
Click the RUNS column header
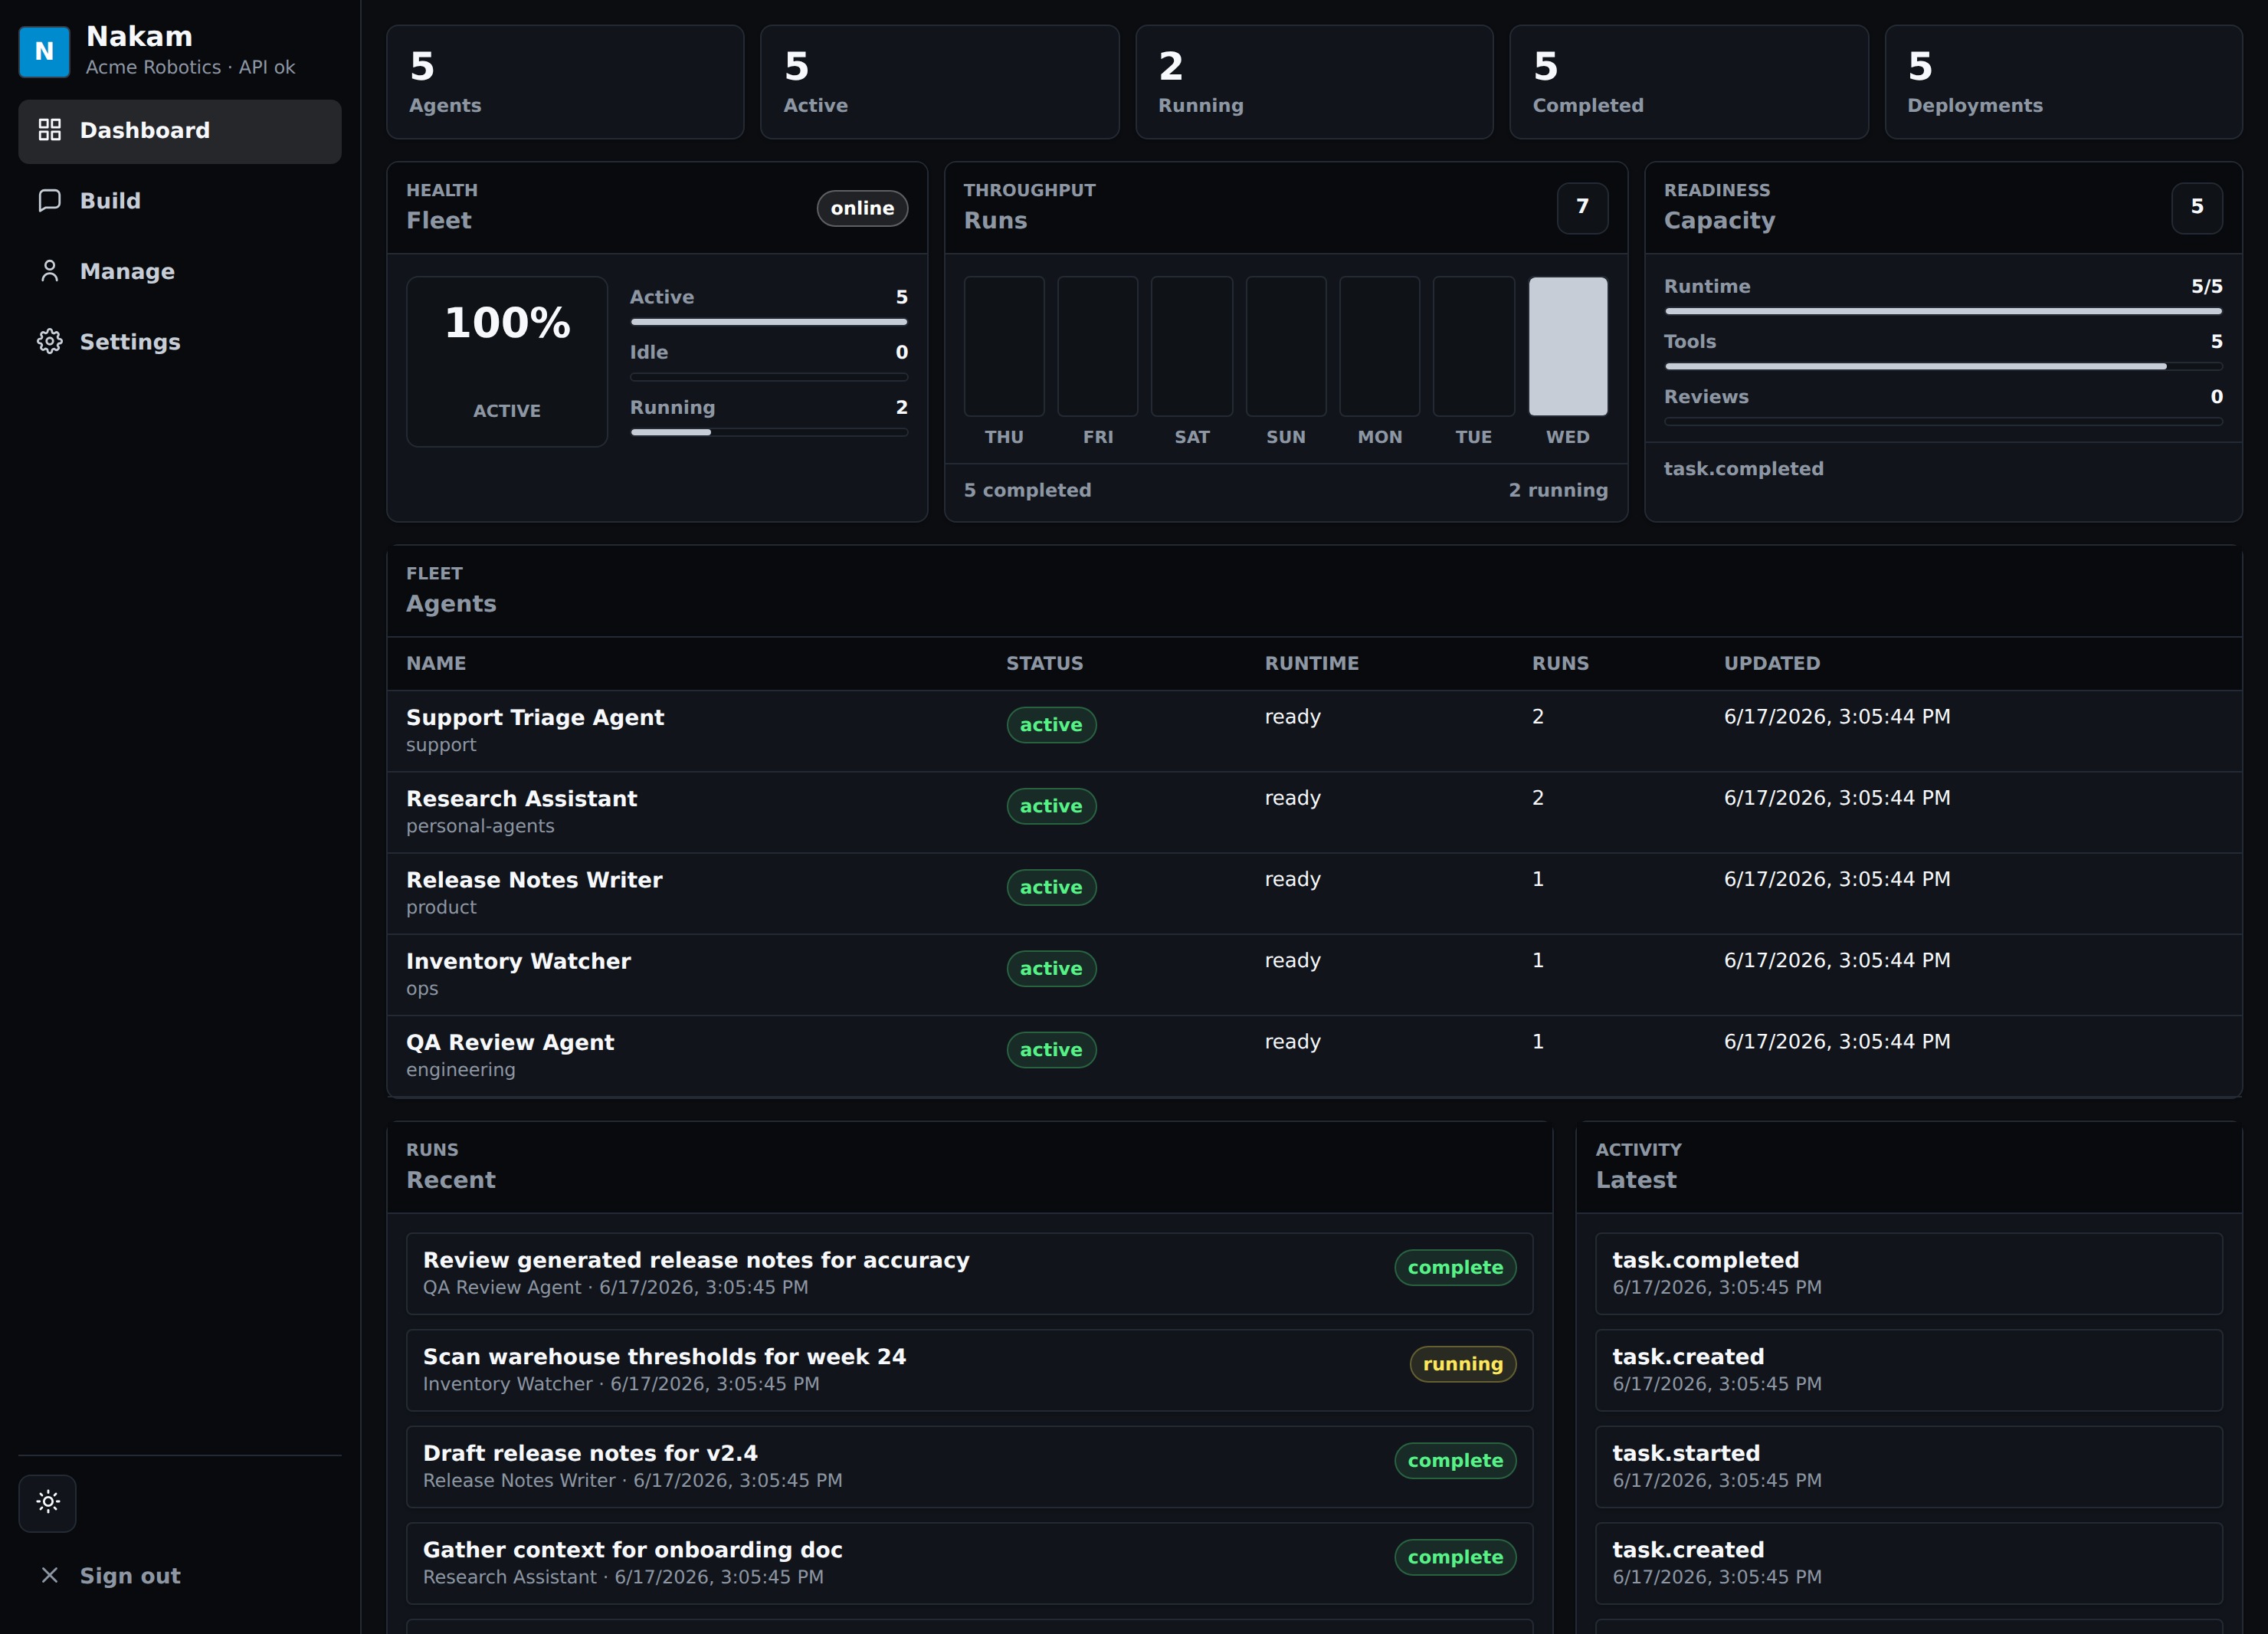[1560, 663]
